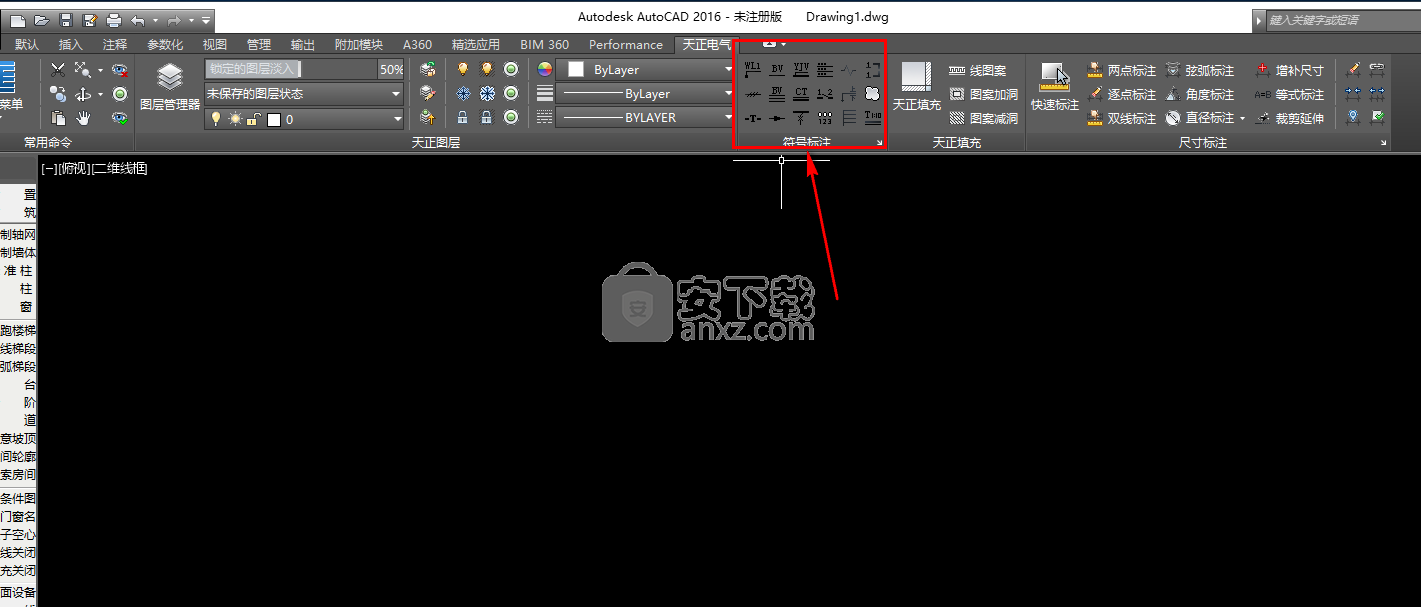The width and height of the screenshot is (1421, 607).
Task: Open a file with the folder icon
Action: click(42, 20)
